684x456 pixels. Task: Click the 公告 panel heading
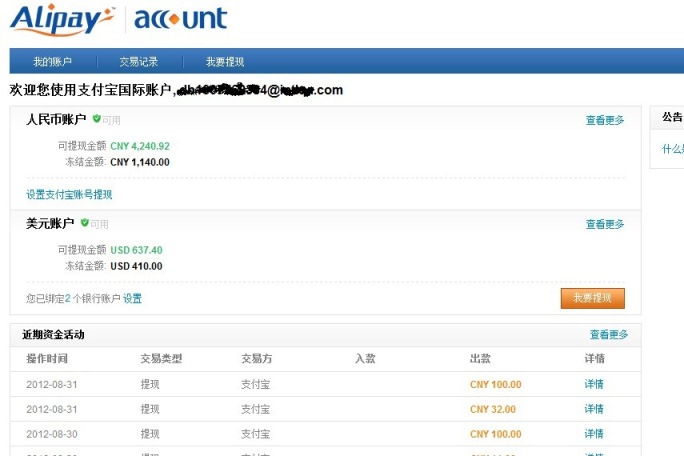(672, 117)
